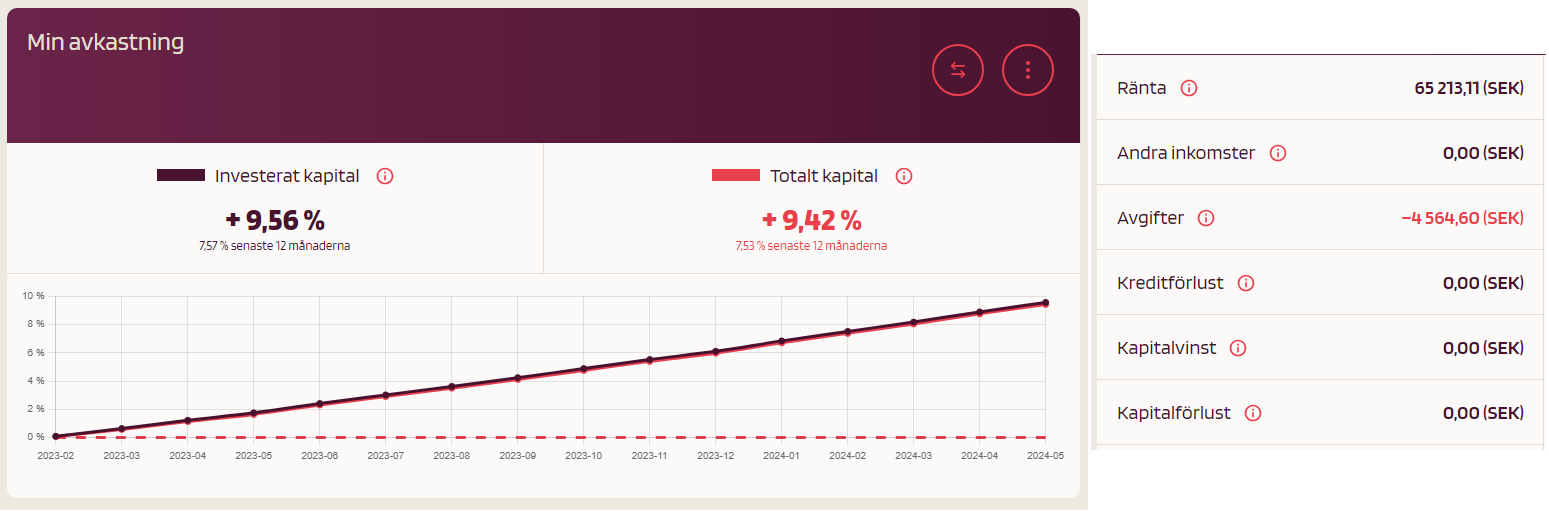Screen dimensions: 1549x511
Task: Toggle the Totalt kapital legend series
Action: [x=823, y=176]
